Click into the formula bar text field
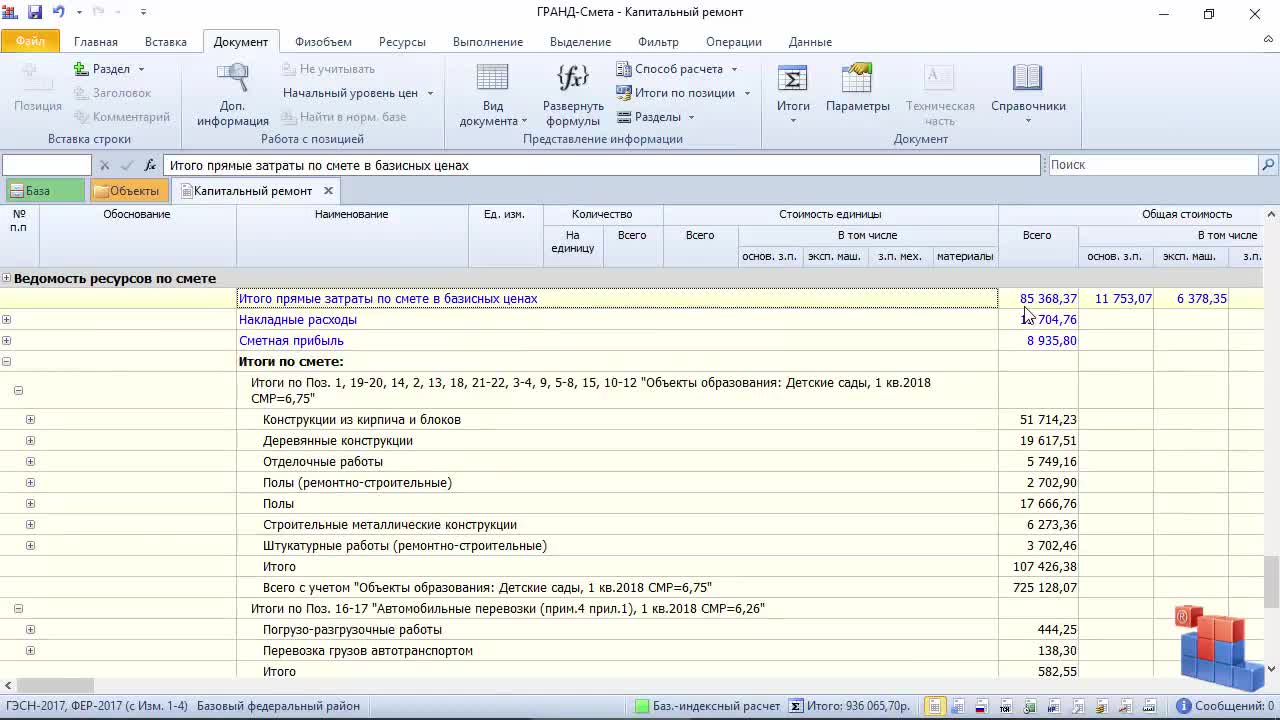The image size is (1280, 720). [x=602, y=165]
